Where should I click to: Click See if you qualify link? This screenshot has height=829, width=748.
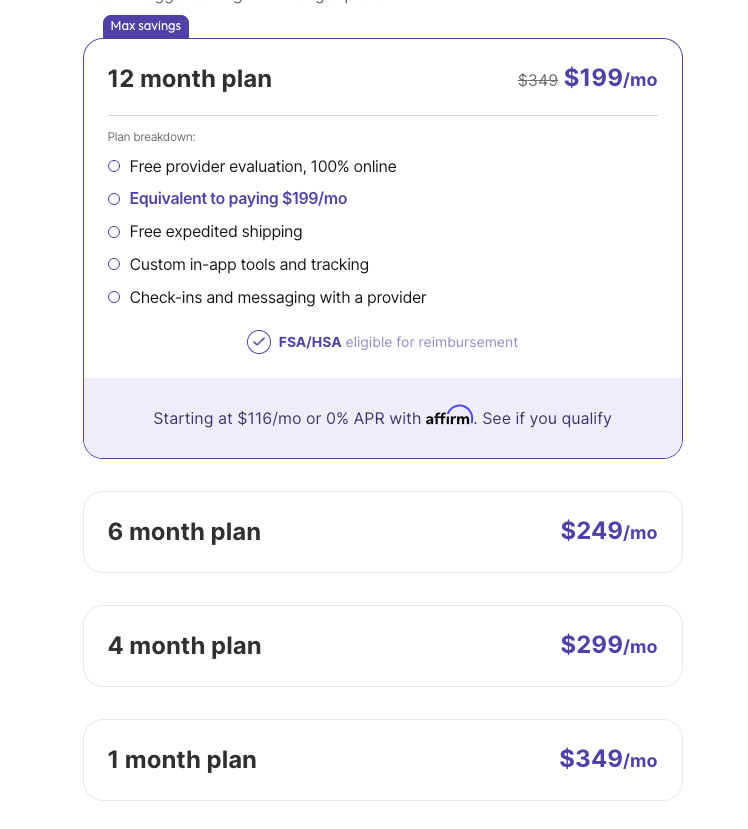[x=547, y=418]
